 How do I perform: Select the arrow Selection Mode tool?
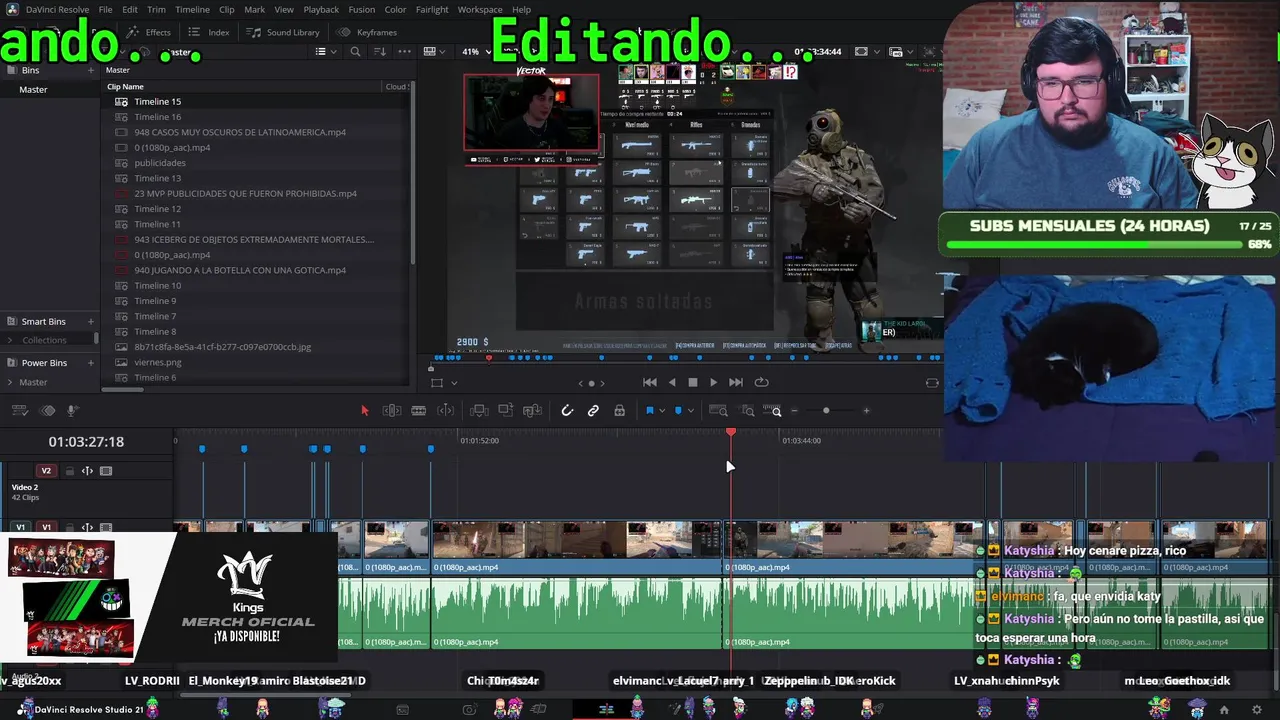tap(364, 410)
